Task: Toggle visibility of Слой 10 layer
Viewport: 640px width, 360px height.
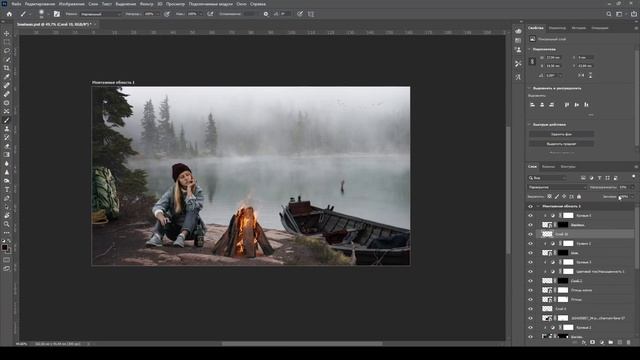Action: tap(530, 234)
